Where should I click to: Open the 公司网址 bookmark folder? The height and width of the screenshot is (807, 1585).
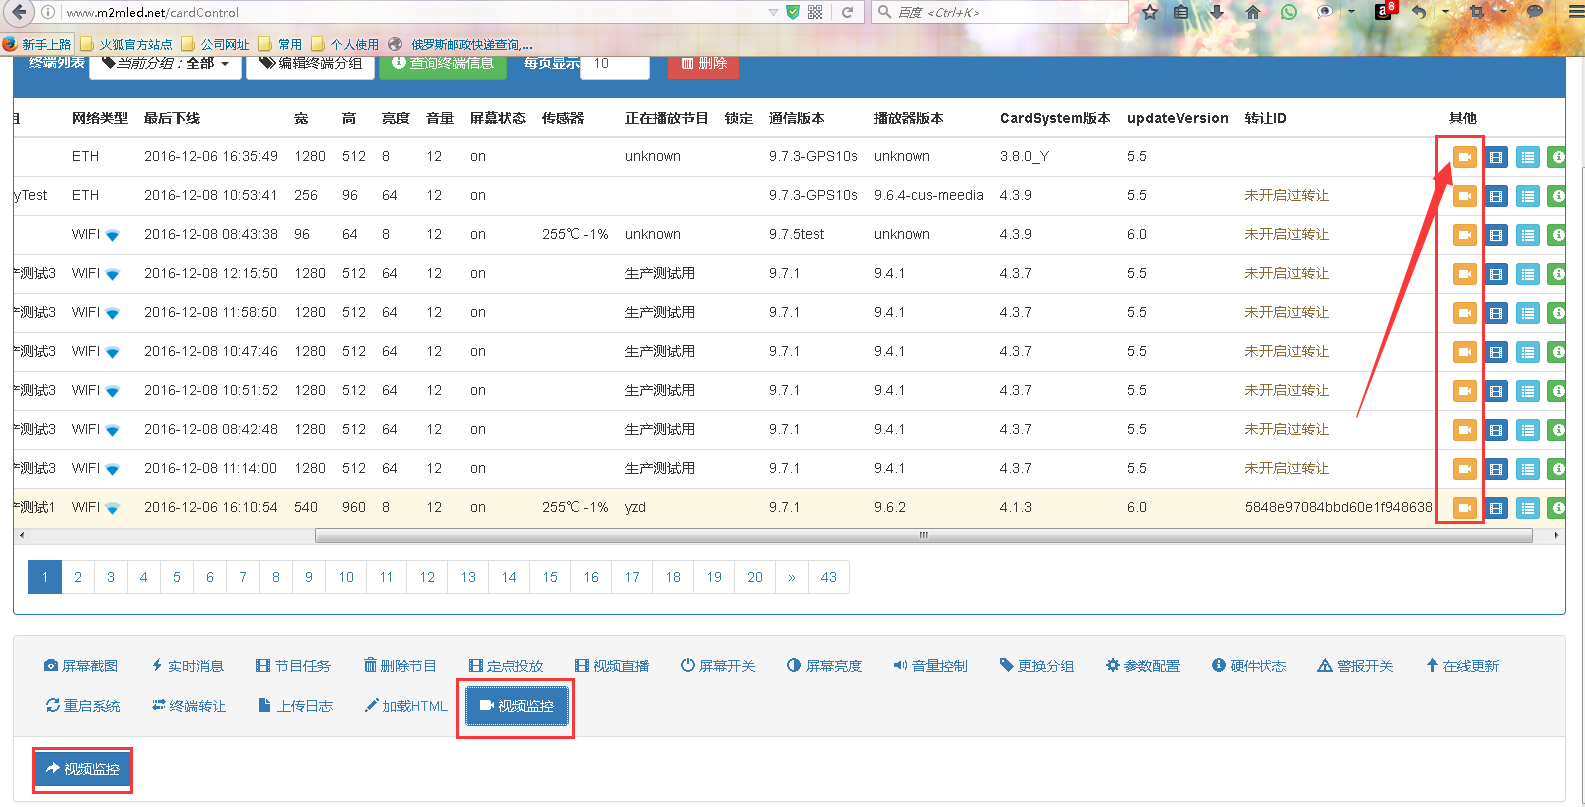[215, 44]
